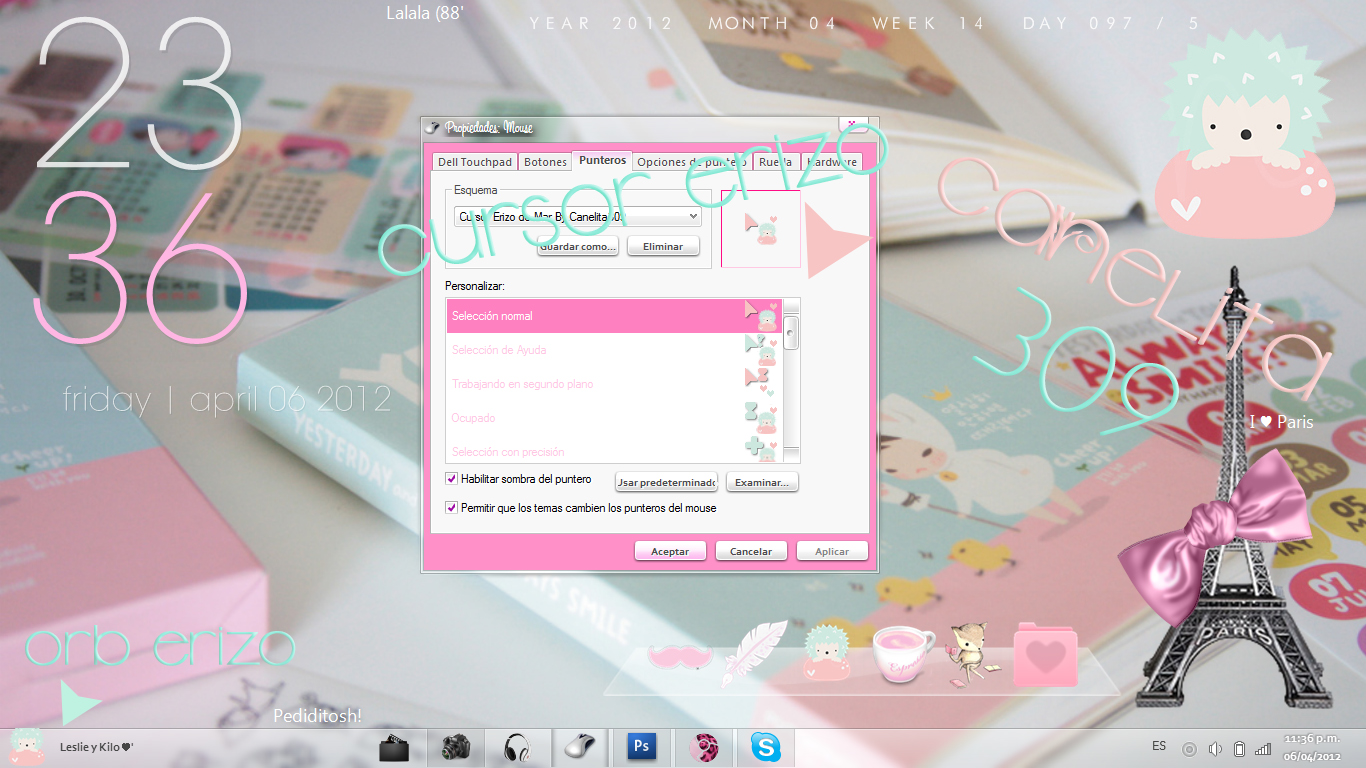
Task: Click the Usar predeterminado button
Action: tap(667, 483)
